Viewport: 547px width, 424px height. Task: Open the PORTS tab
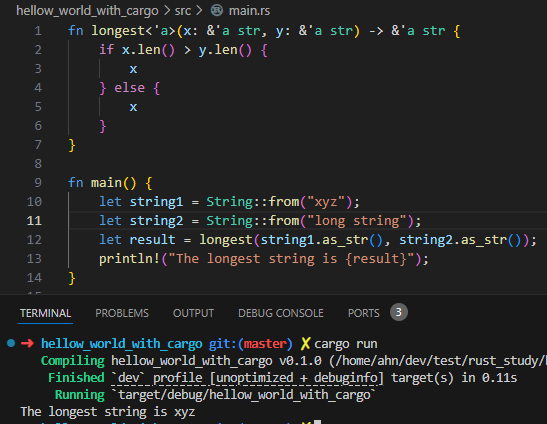(364, 313)
